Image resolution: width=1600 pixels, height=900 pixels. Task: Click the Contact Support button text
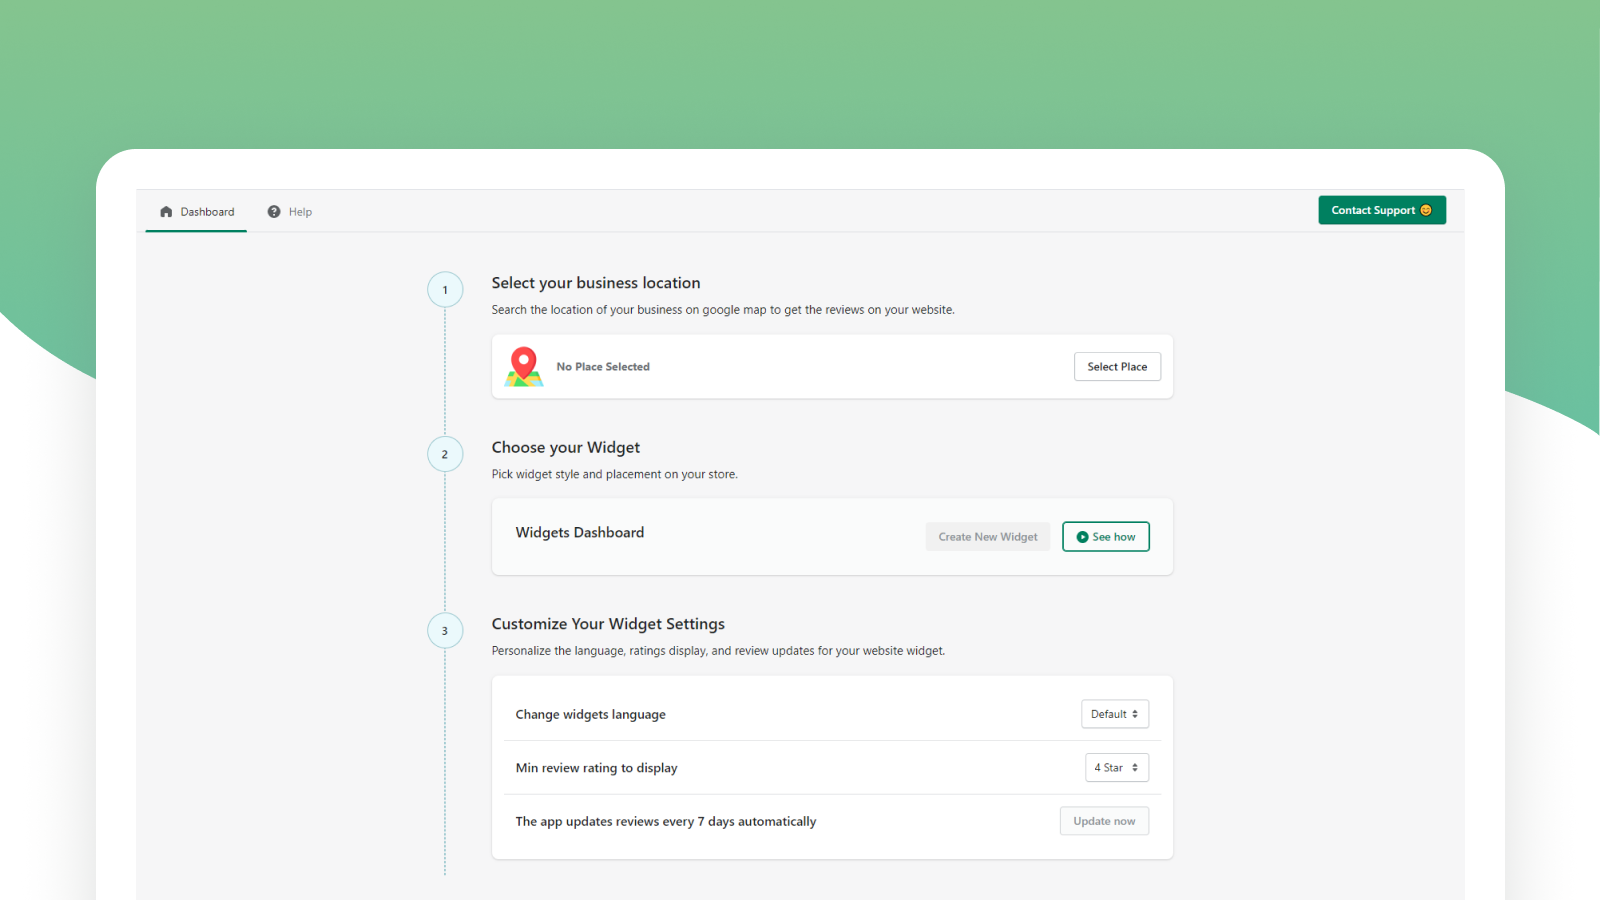coord(1372,210)
